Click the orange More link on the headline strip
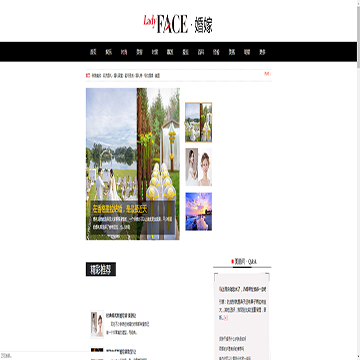The height and width of the screenshot is (360, 360). point(267,74)
